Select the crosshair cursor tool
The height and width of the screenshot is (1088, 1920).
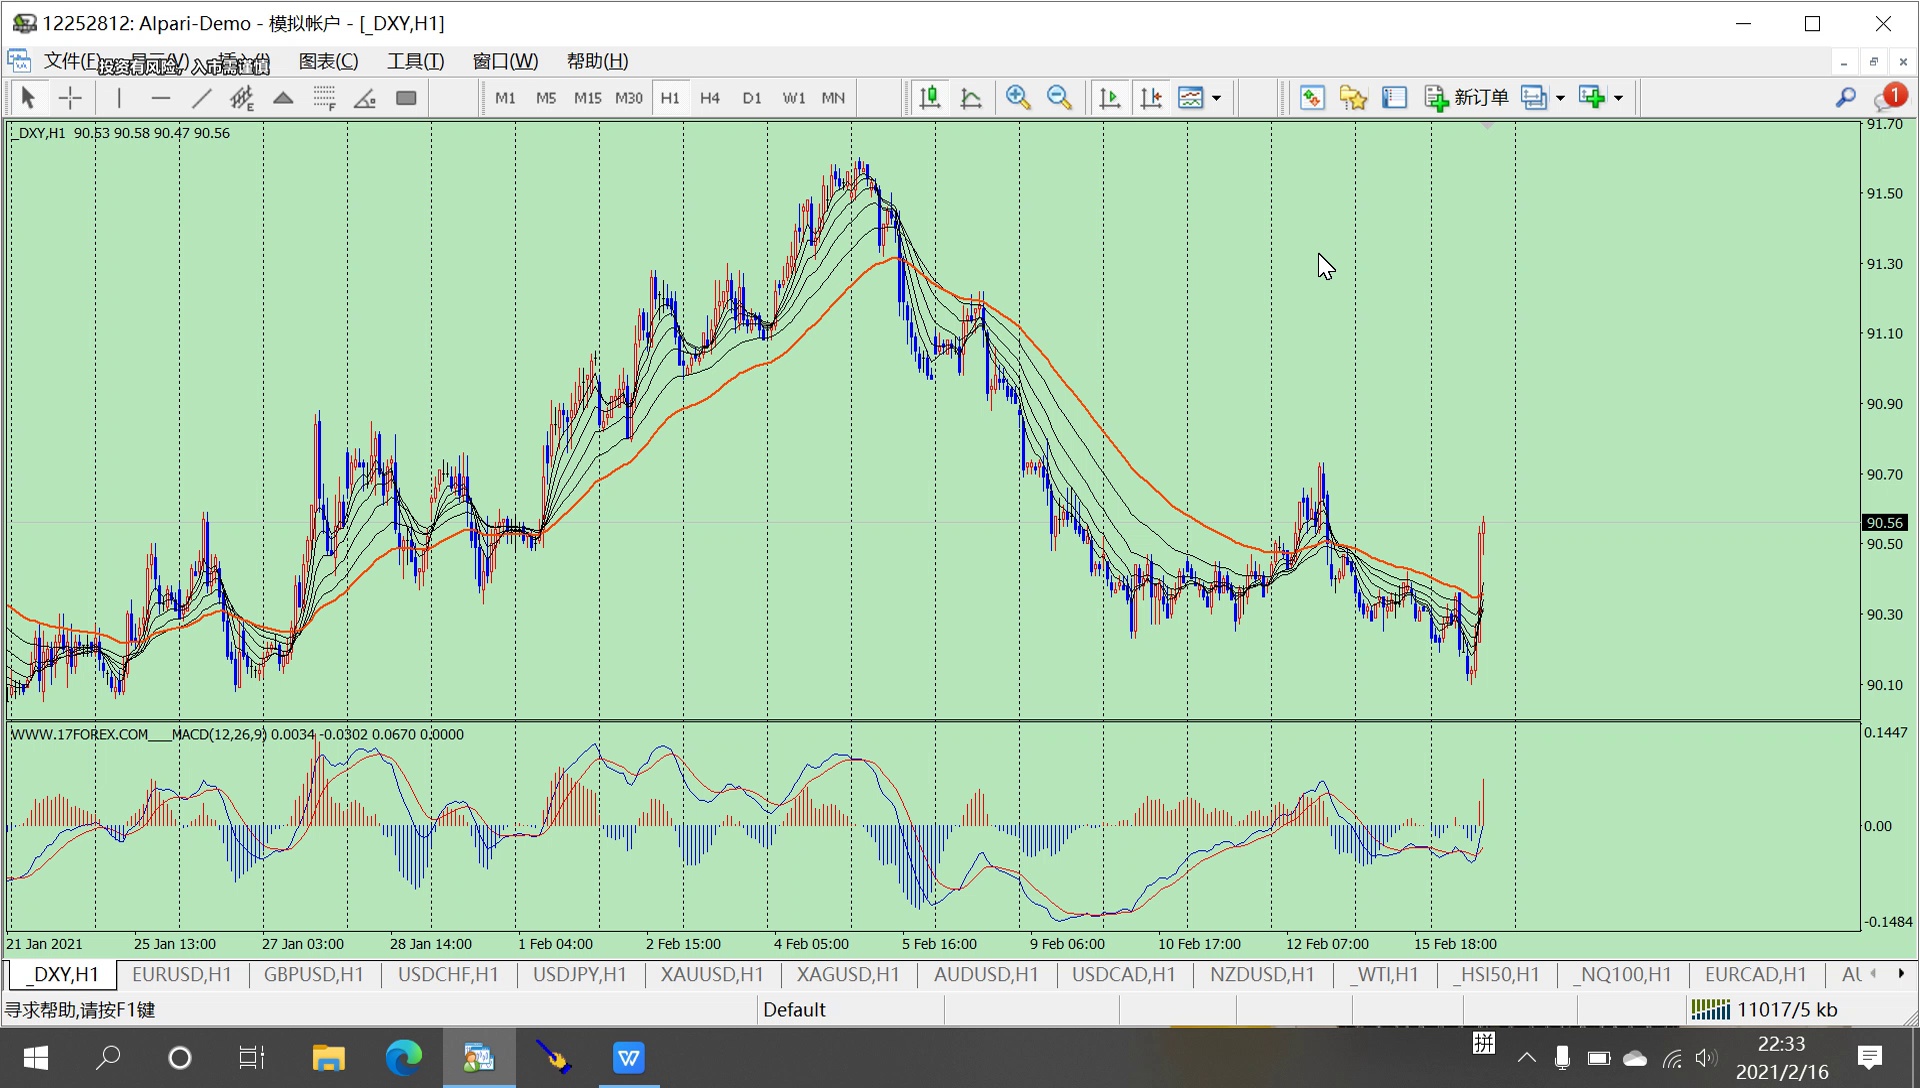70,98
